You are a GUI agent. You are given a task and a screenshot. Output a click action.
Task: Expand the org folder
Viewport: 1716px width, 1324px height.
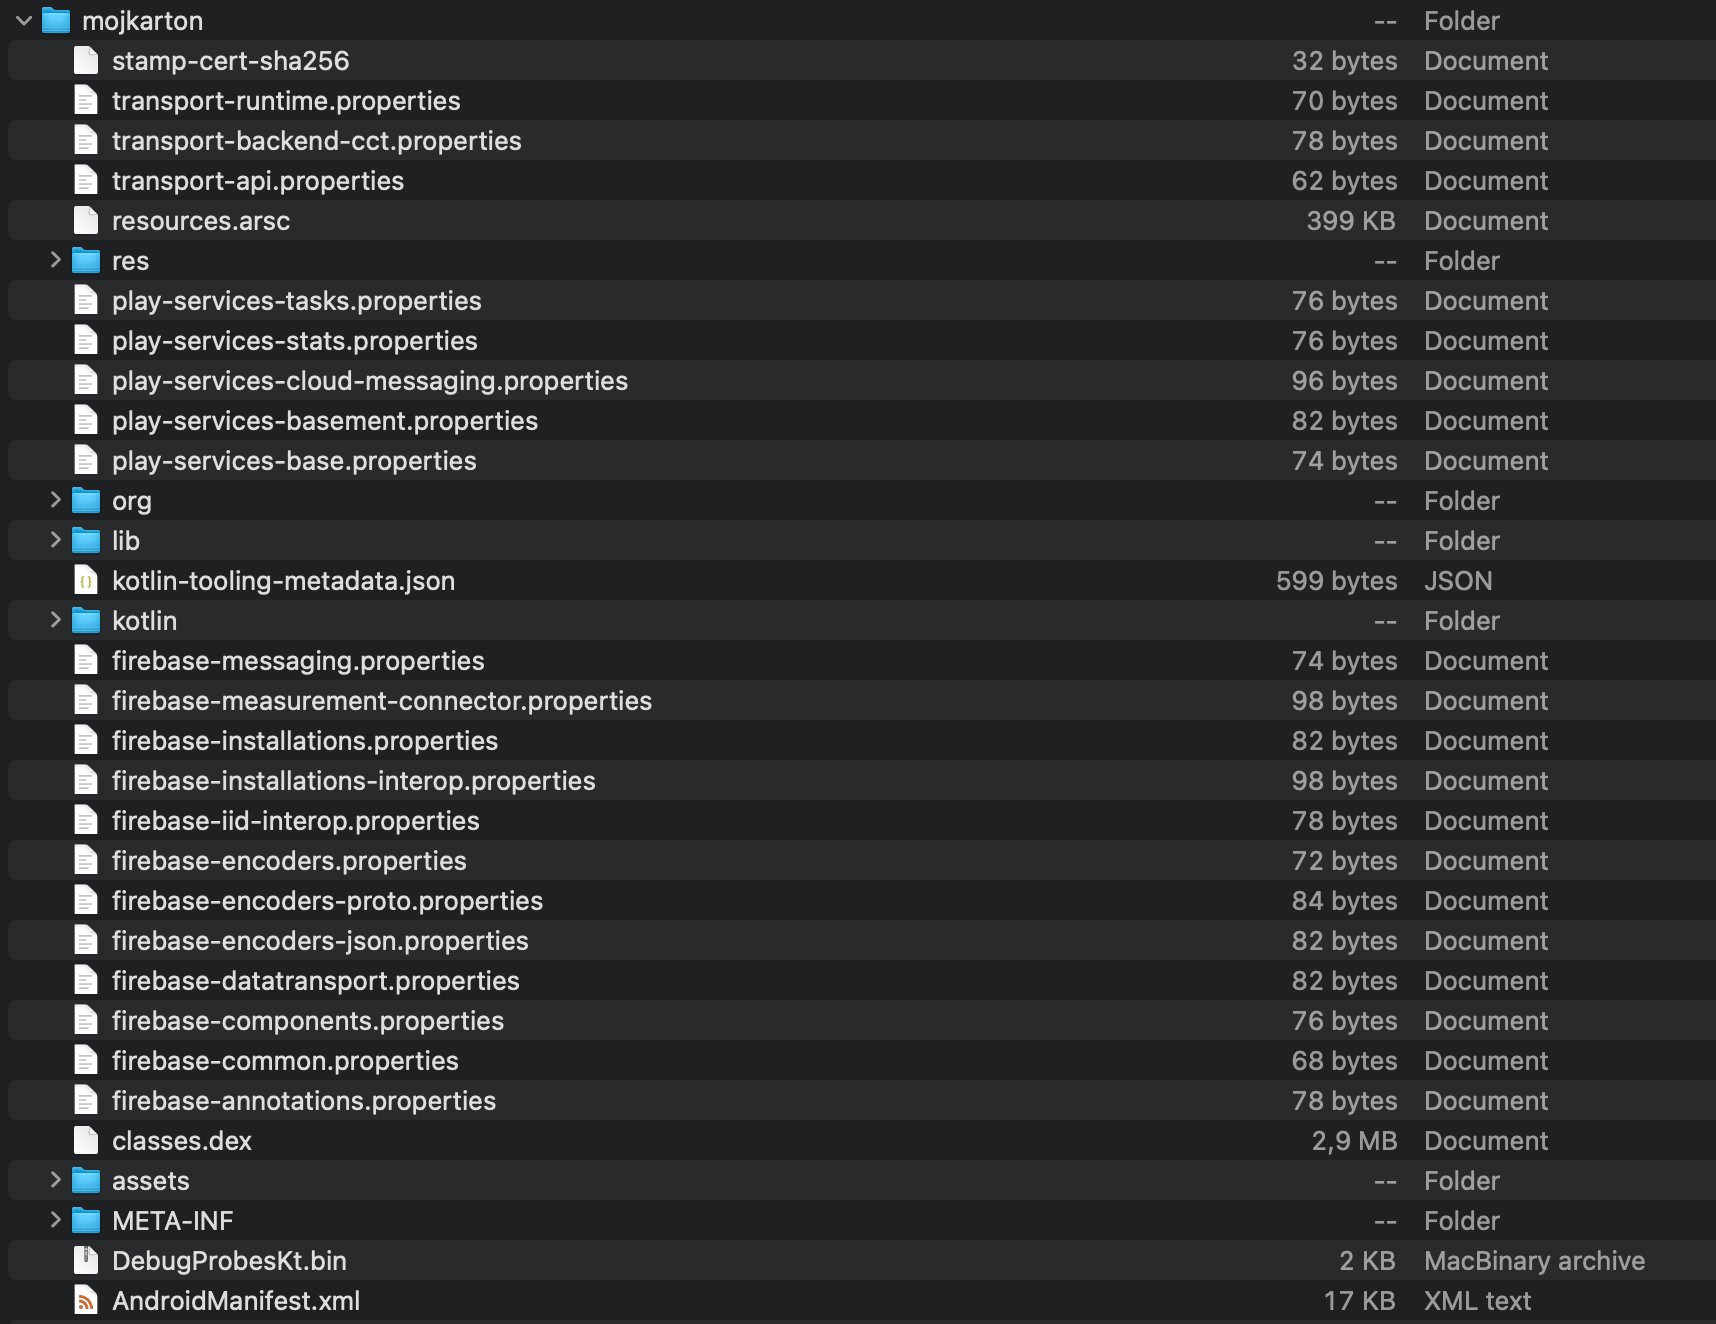[x=56, y=500]
